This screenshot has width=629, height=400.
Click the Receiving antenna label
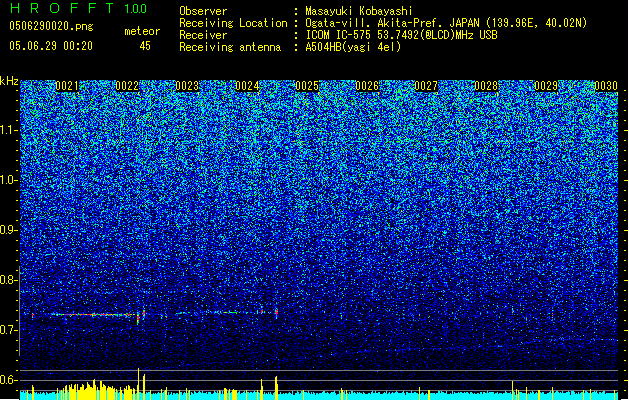pos(230,47)
